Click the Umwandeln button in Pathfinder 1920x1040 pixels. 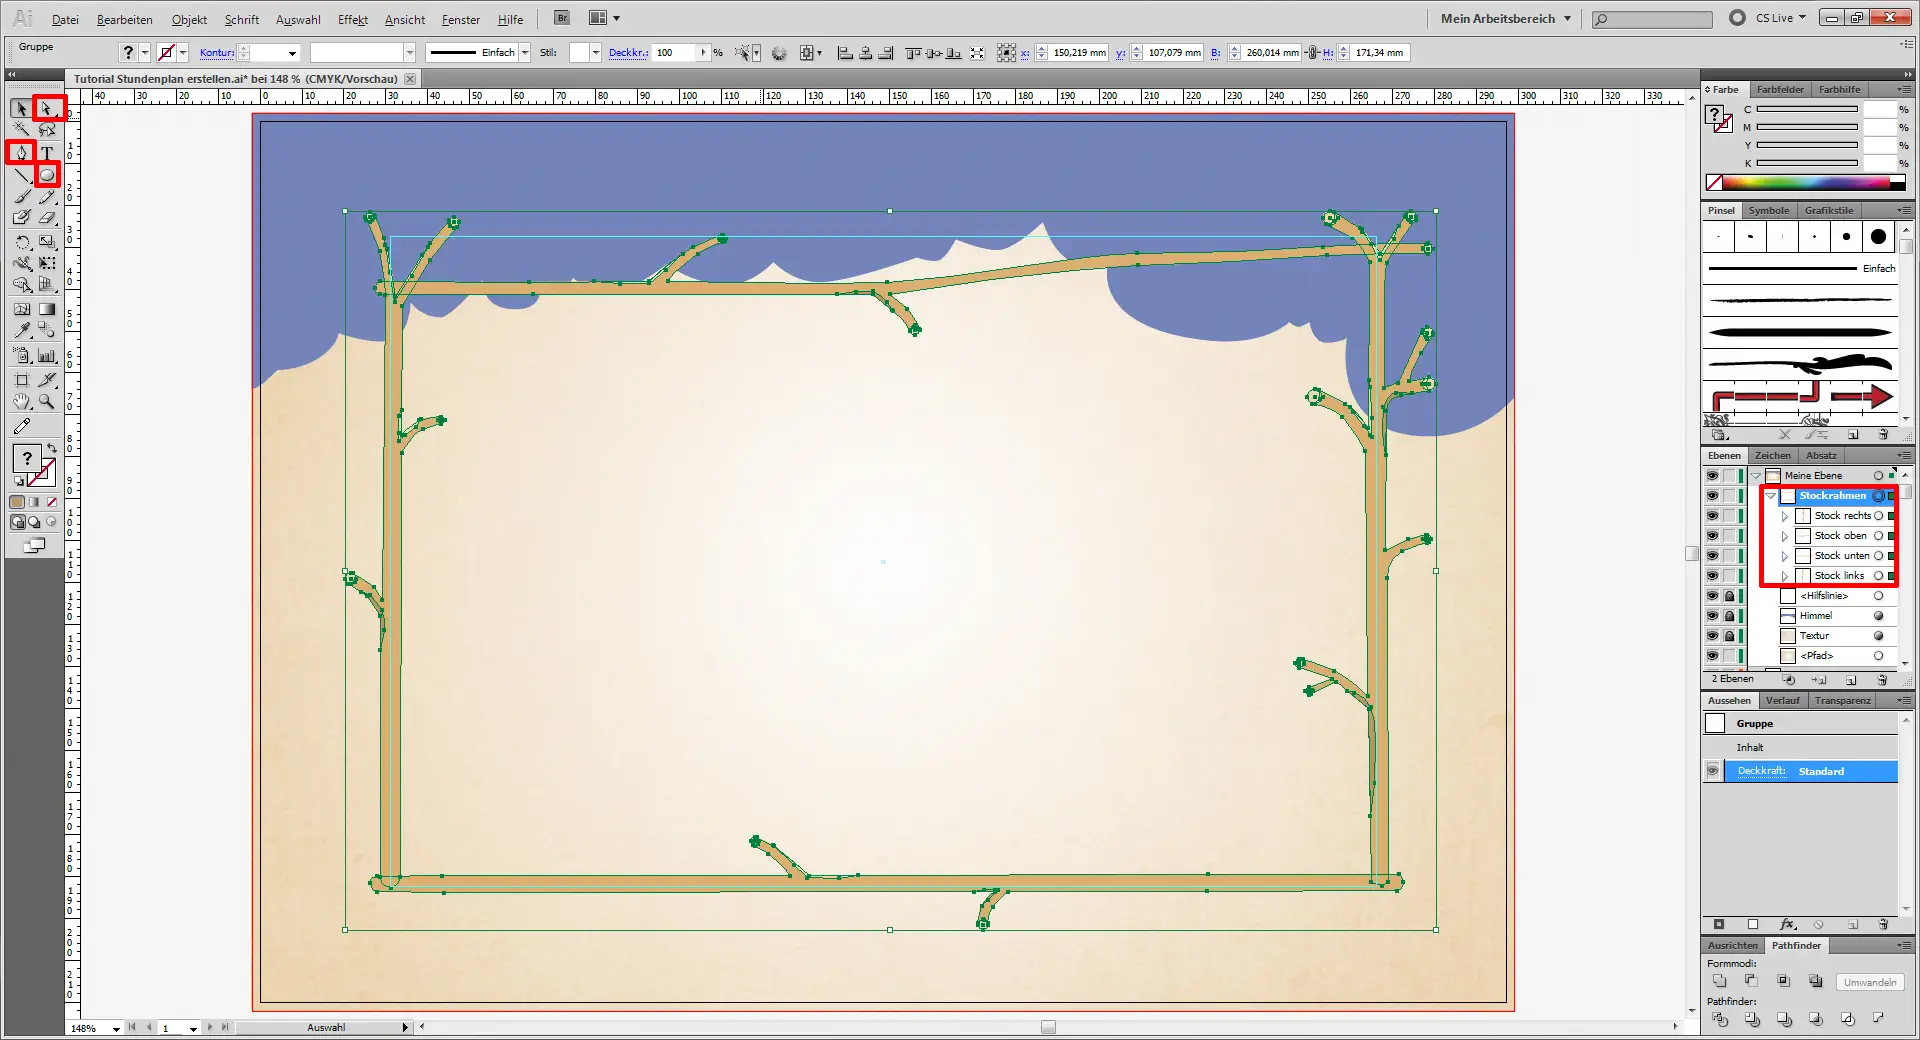(1869, 982)
